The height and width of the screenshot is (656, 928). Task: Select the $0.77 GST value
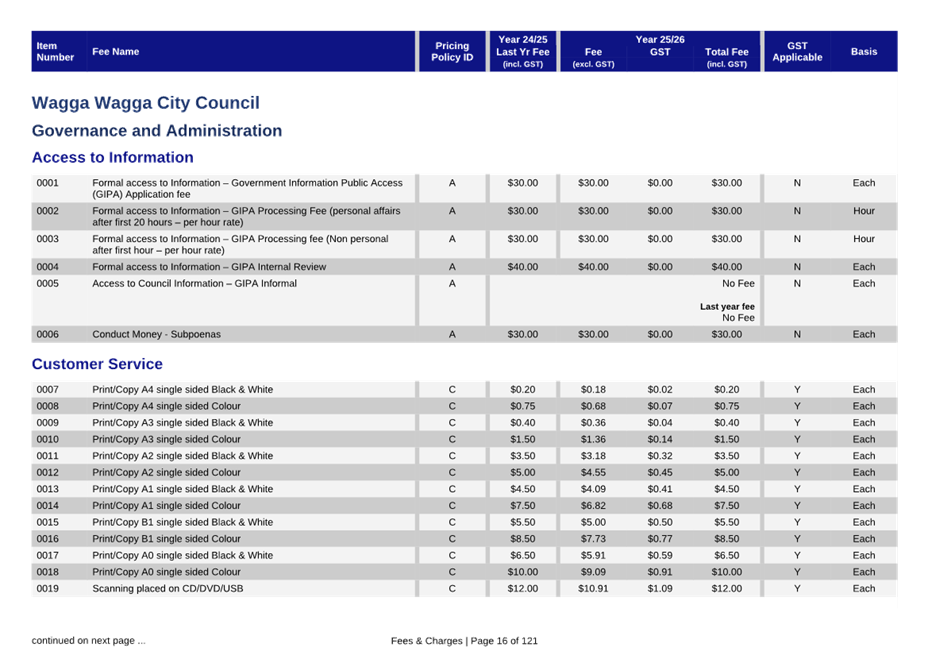(660, 539)
